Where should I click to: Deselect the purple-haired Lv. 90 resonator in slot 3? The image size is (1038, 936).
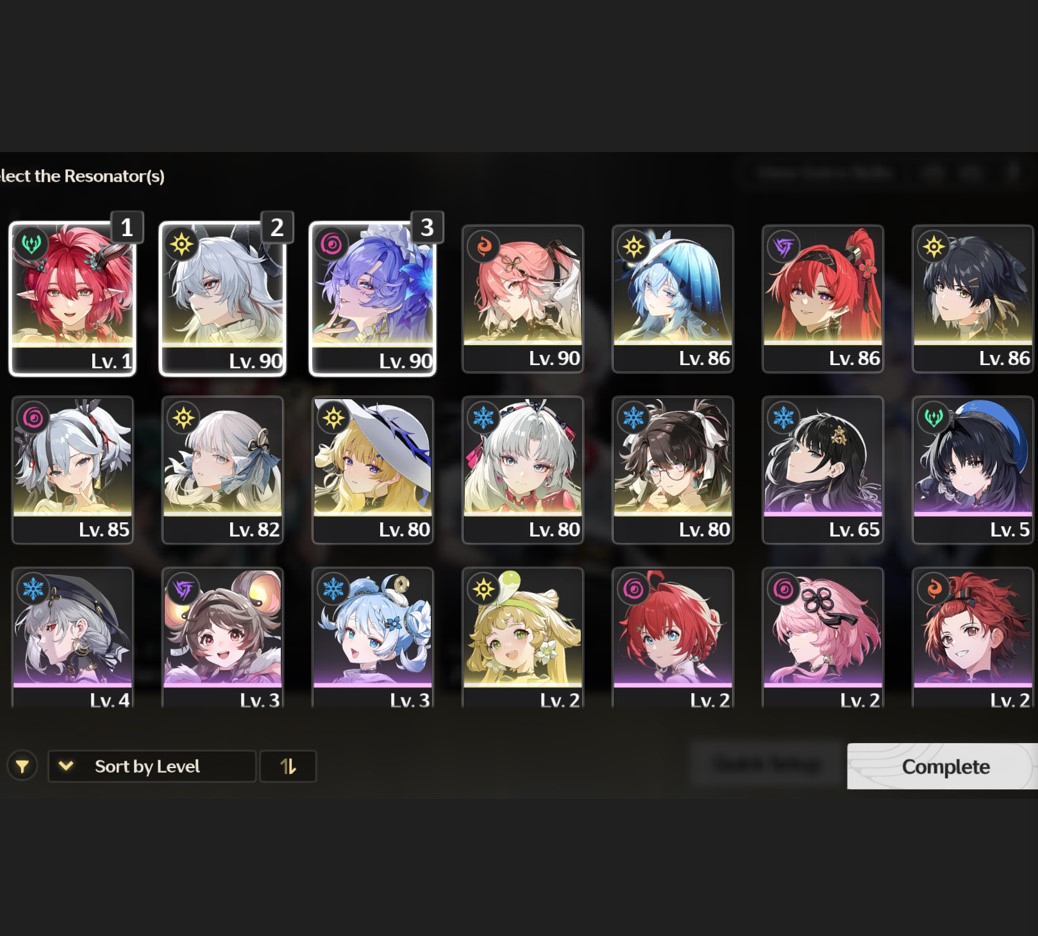(x=373, y=299)
